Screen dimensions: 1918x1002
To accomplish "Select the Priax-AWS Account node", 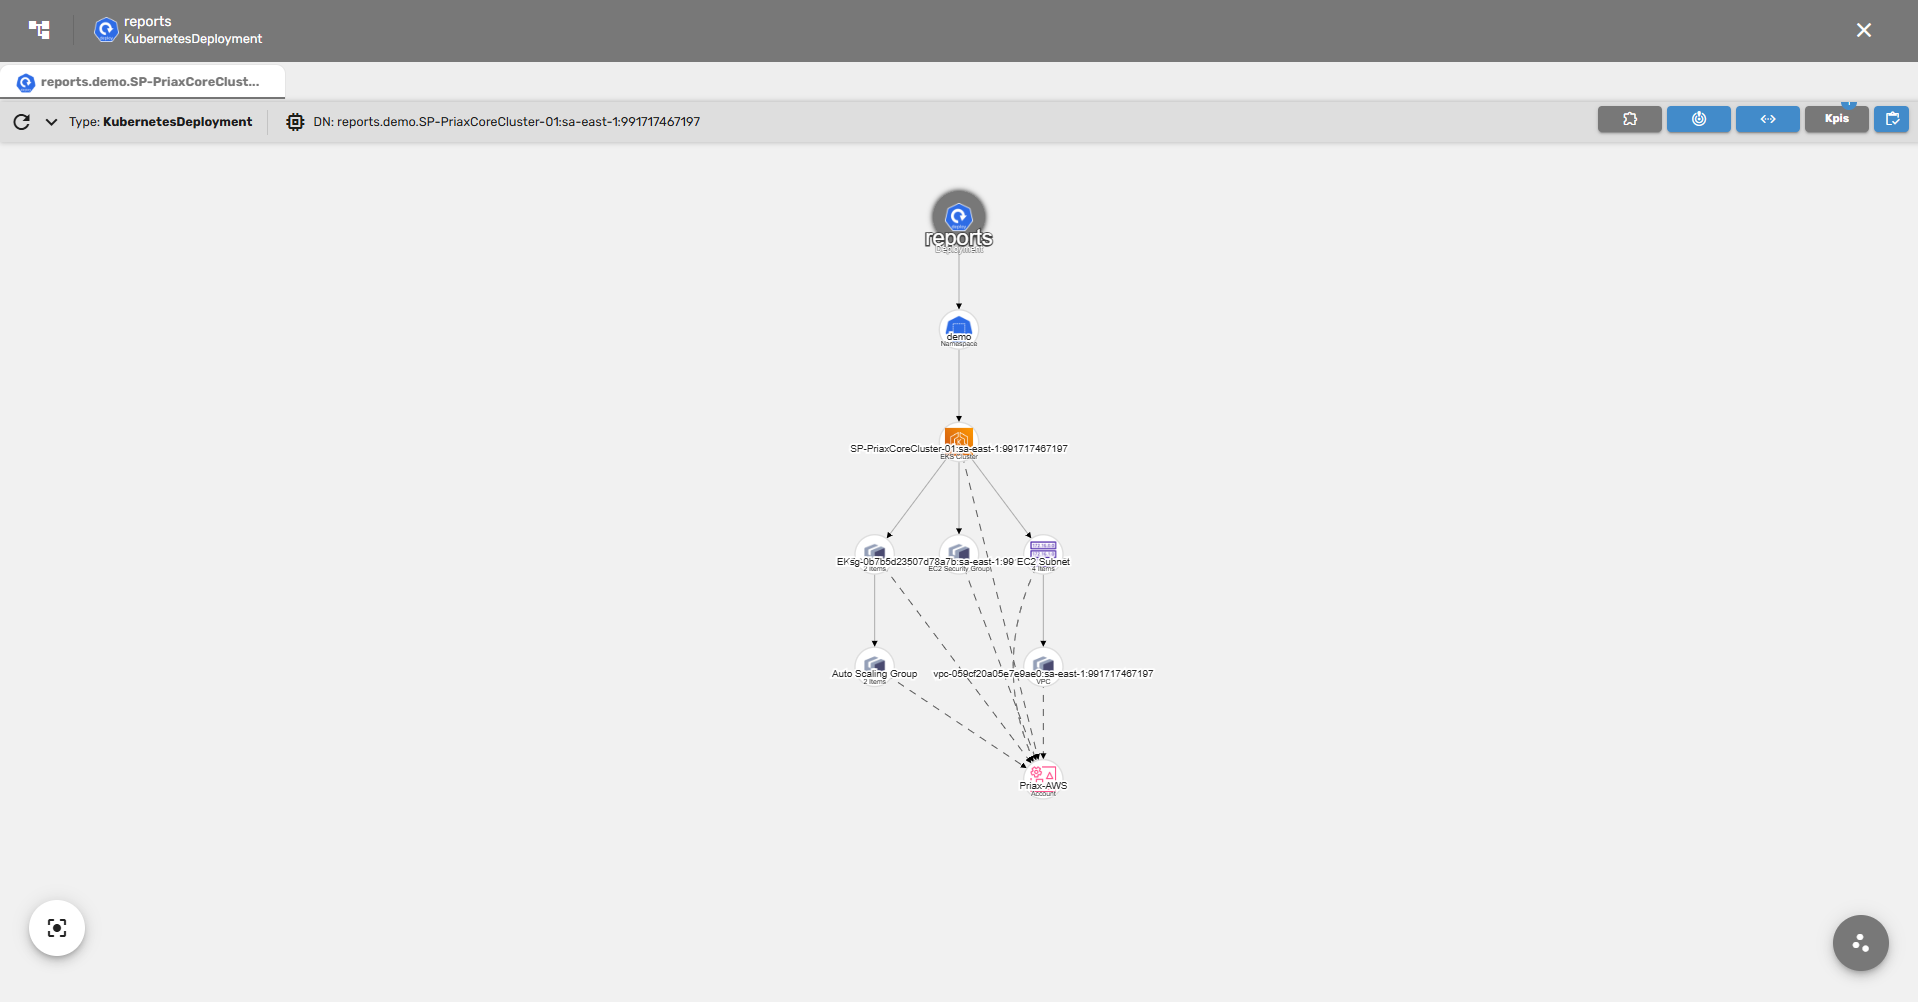I will pyautogui.click(x=1043, y=775).
